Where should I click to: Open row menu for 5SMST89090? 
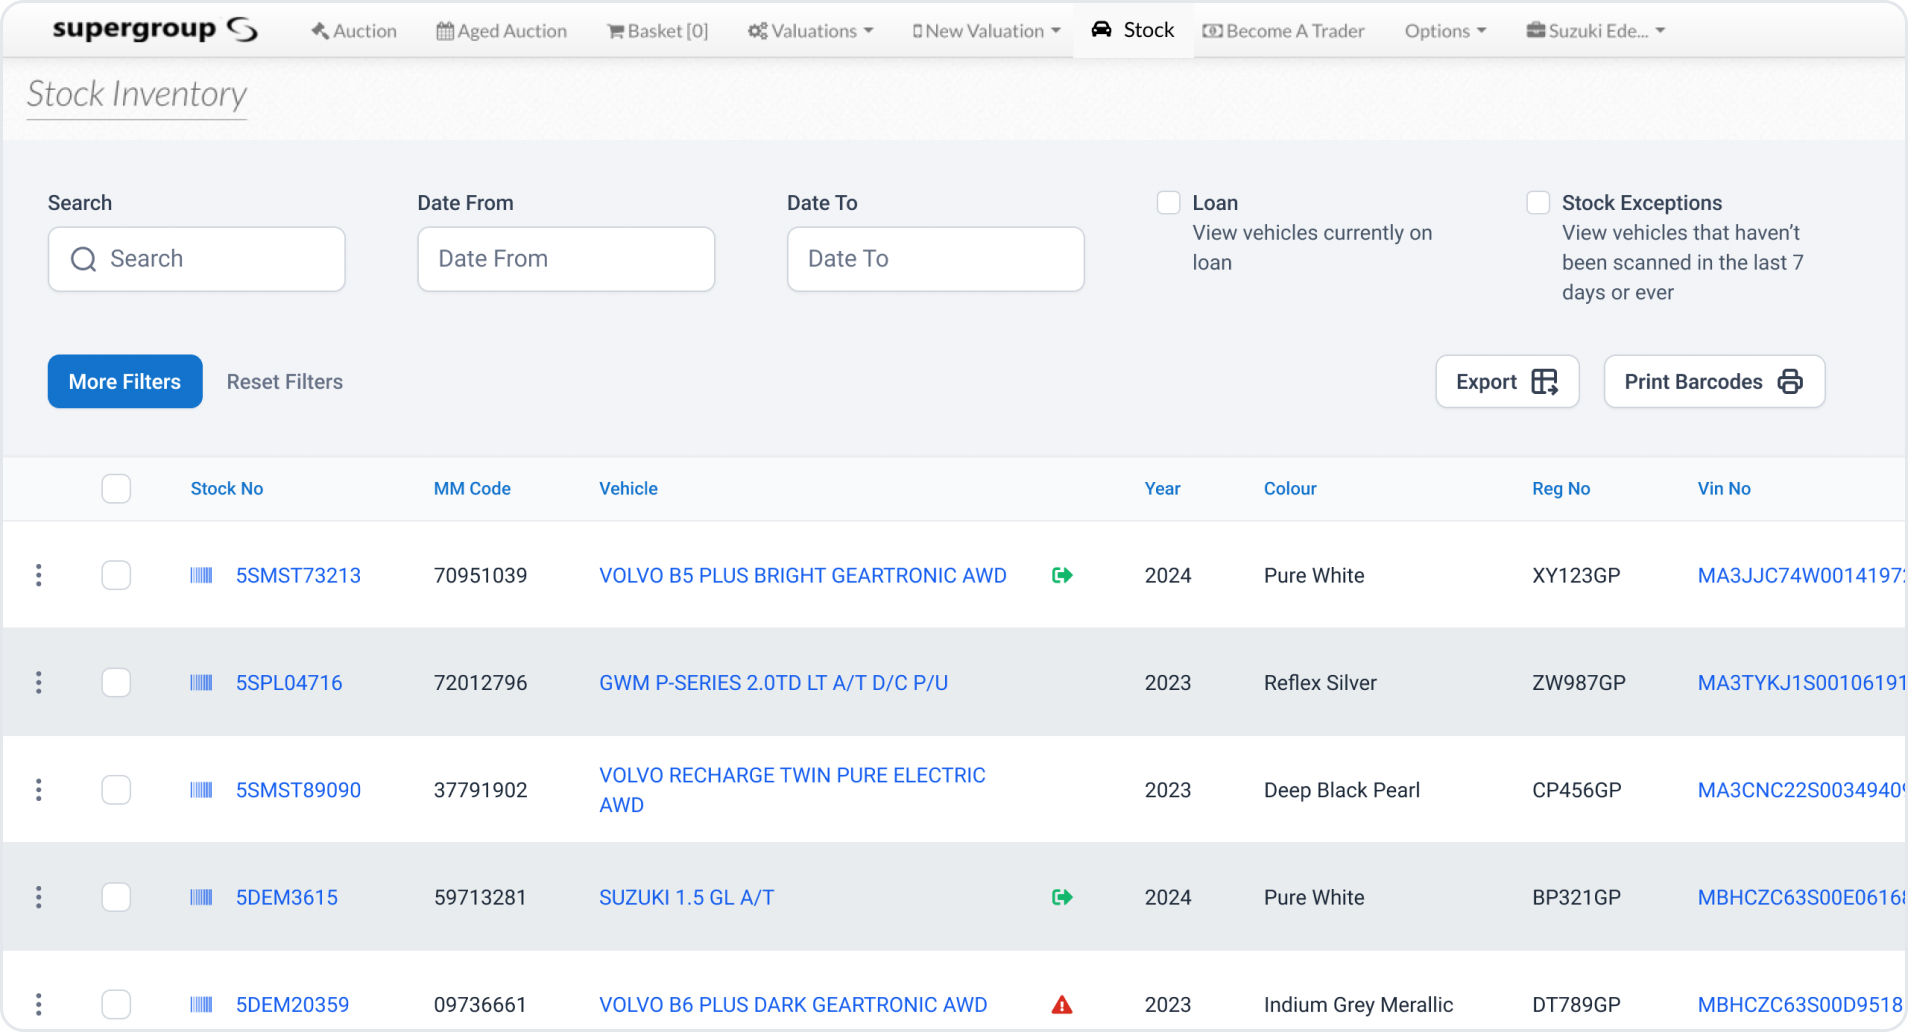tap(39, 790)
